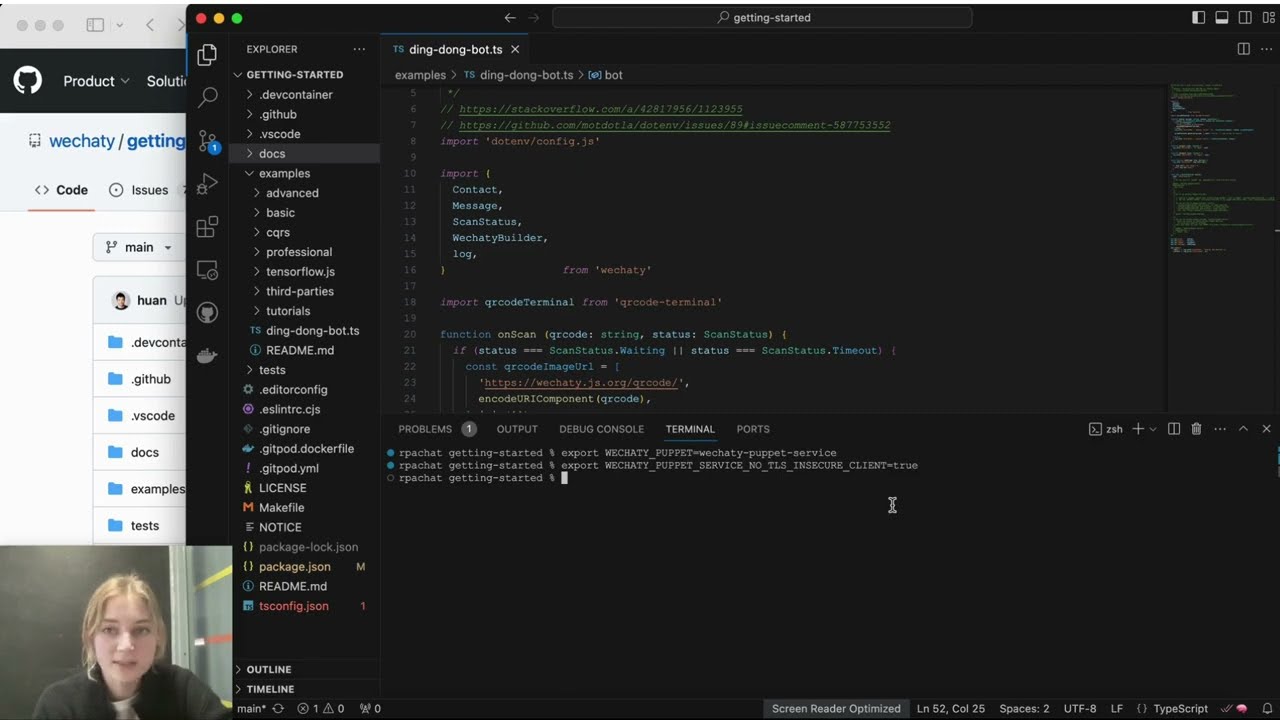Open the stackoverflow link in code comment

(x=601, y=109)
